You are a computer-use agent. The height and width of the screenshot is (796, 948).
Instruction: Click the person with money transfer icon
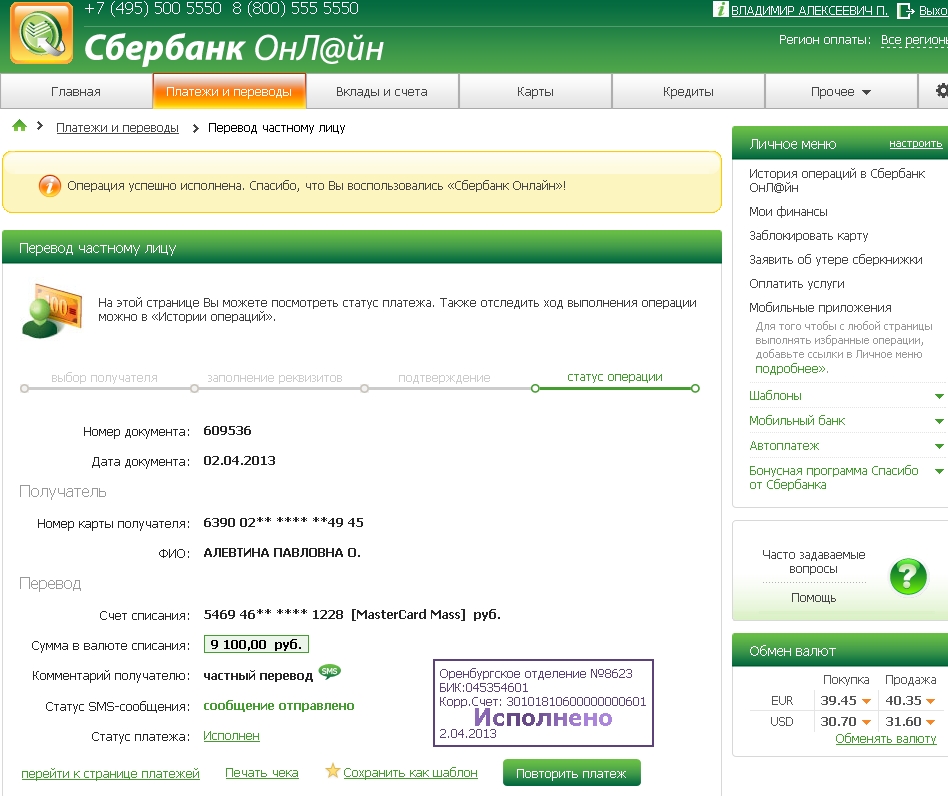[51, 311]
